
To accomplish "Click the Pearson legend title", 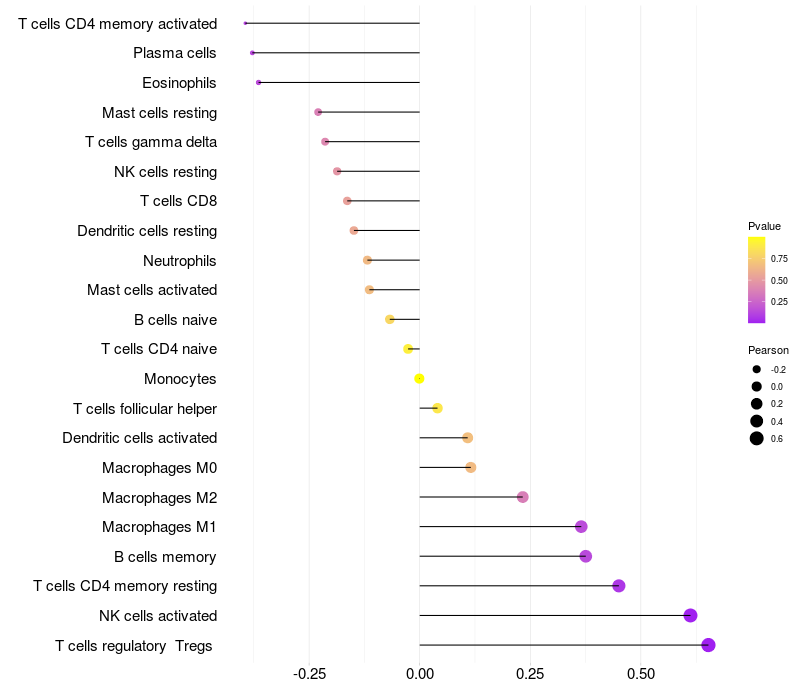I will 768,350.
